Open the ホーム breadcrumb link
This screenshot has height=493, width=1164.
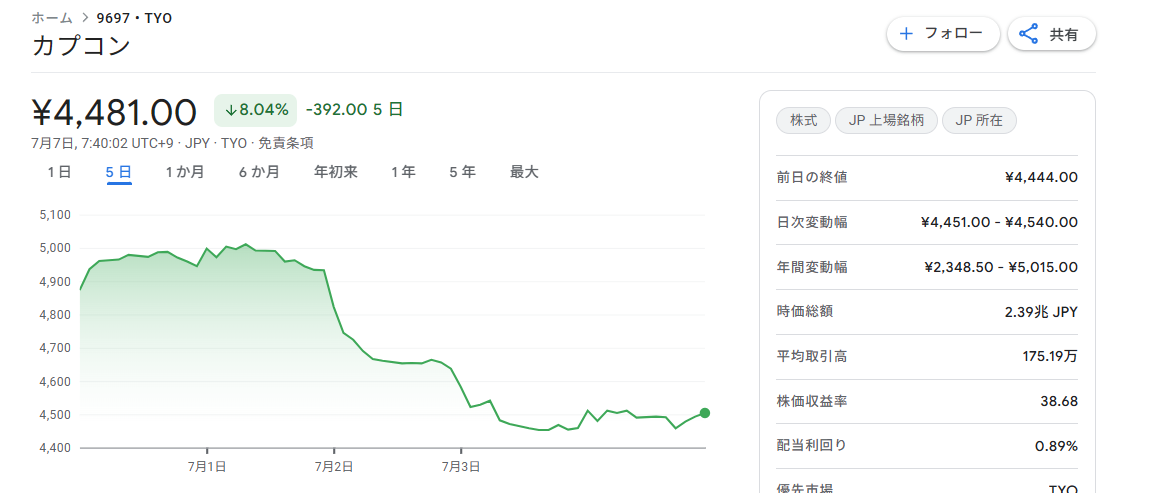click(x=52, y=18)
